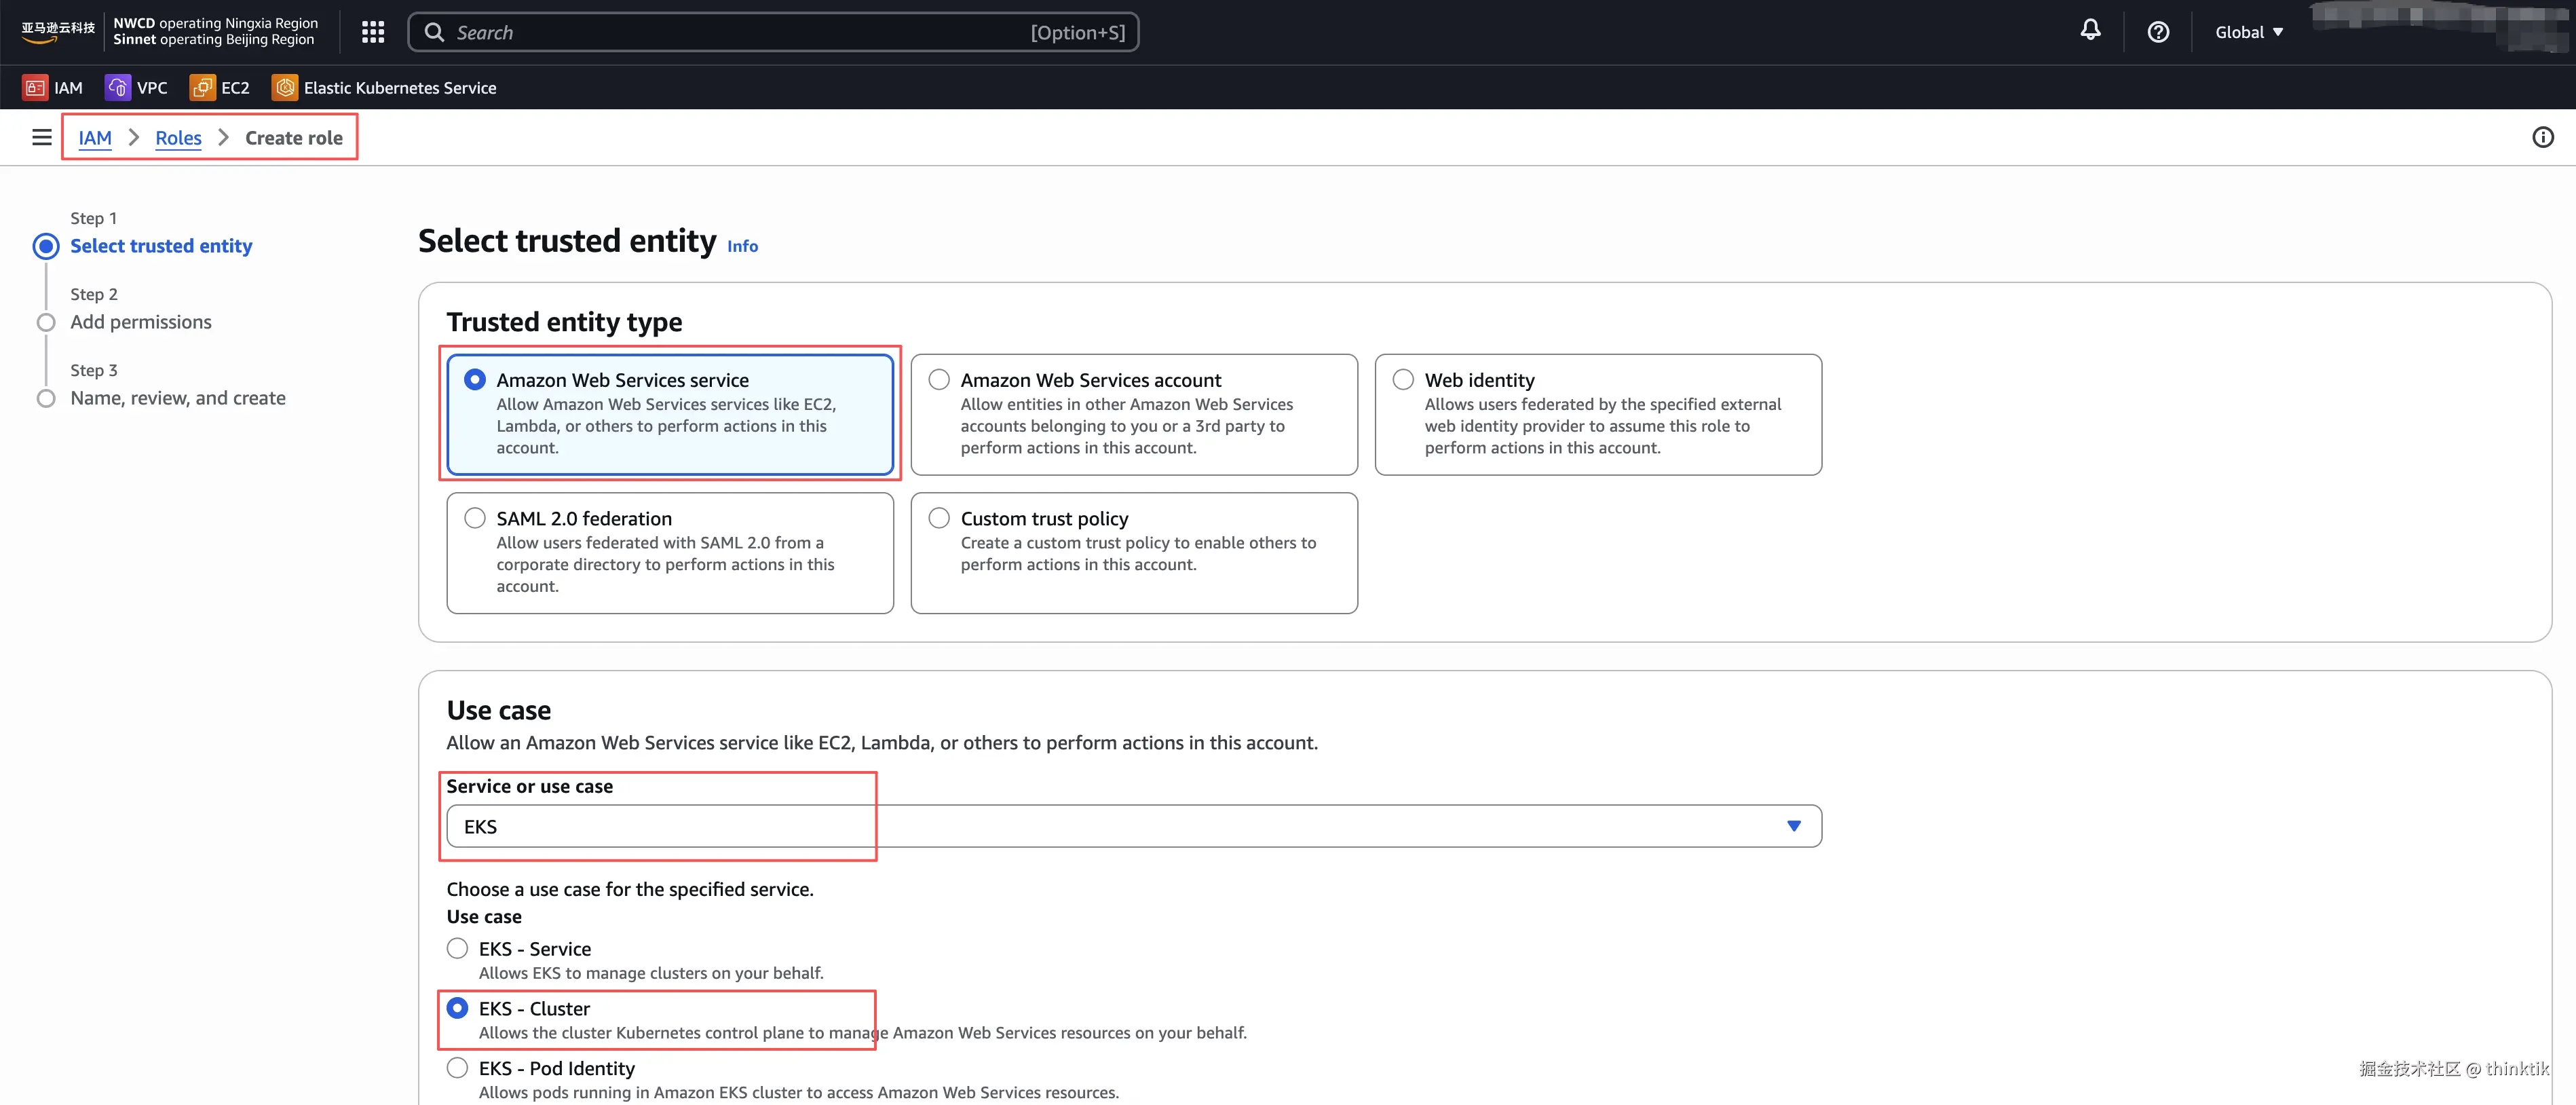
Task: Expand the Service or use case dropdown
Action: 1133,826
